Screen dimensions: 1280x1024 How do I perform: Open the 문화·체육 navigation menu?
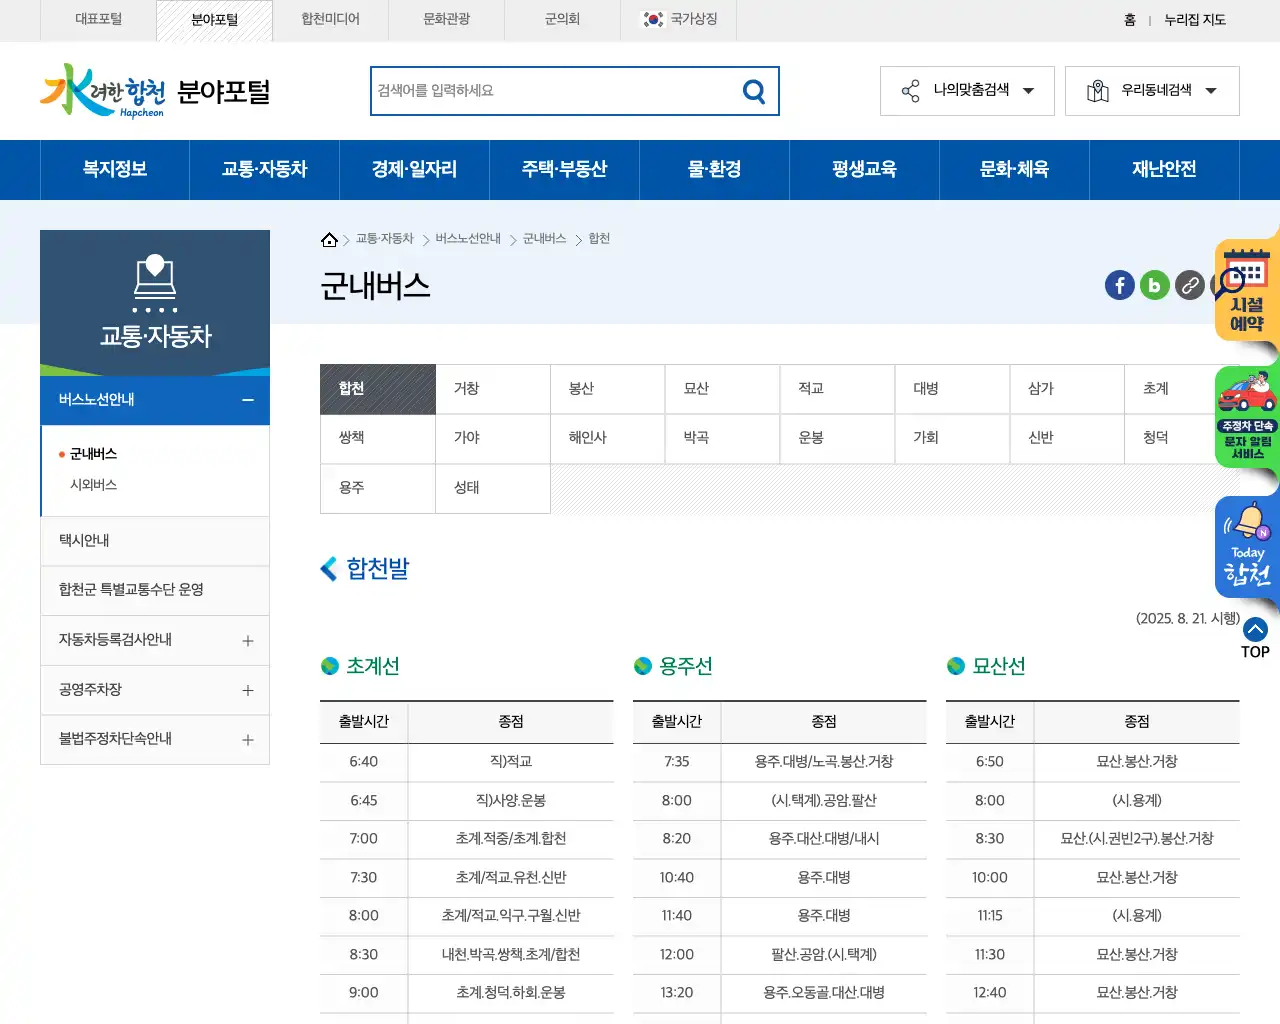click(x=1014, y=170)
